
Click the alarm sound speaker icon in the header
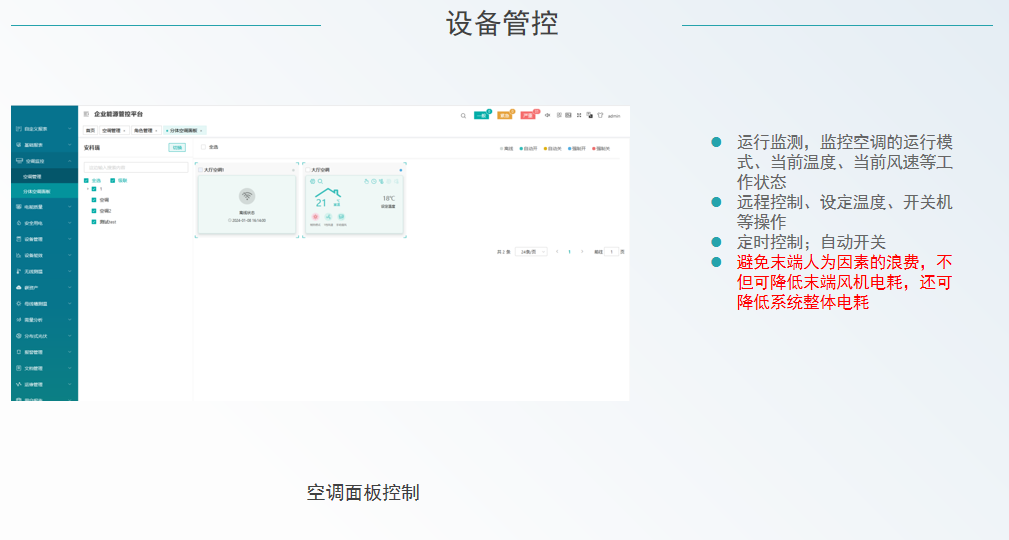(x=548, y=115)
